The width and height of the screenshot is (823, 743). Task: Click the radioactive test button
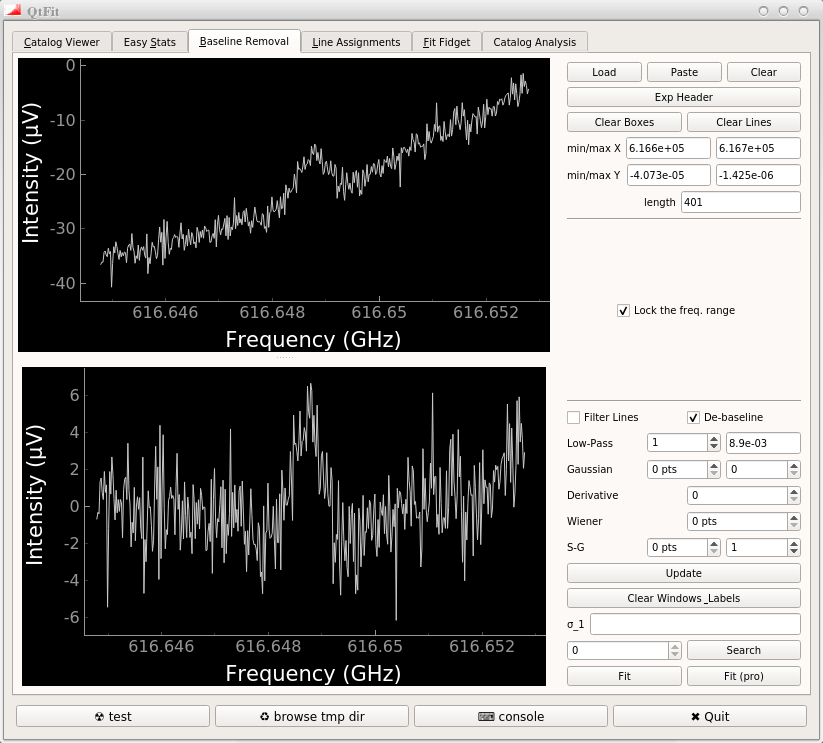click(x=113, y=716)
